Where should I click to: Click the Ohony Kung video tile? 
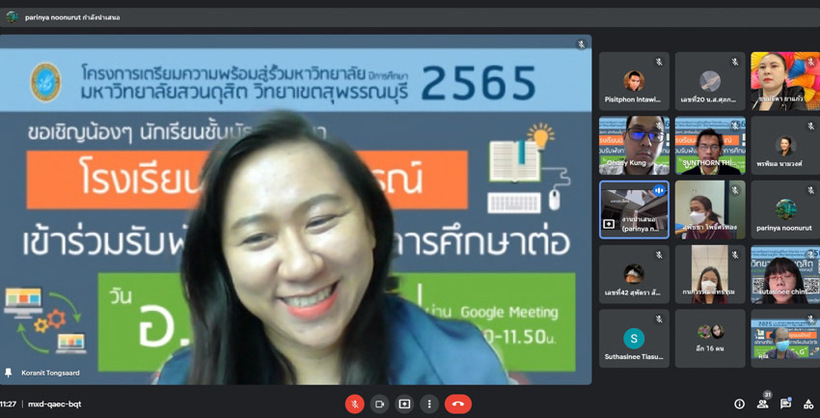(634, 146)
